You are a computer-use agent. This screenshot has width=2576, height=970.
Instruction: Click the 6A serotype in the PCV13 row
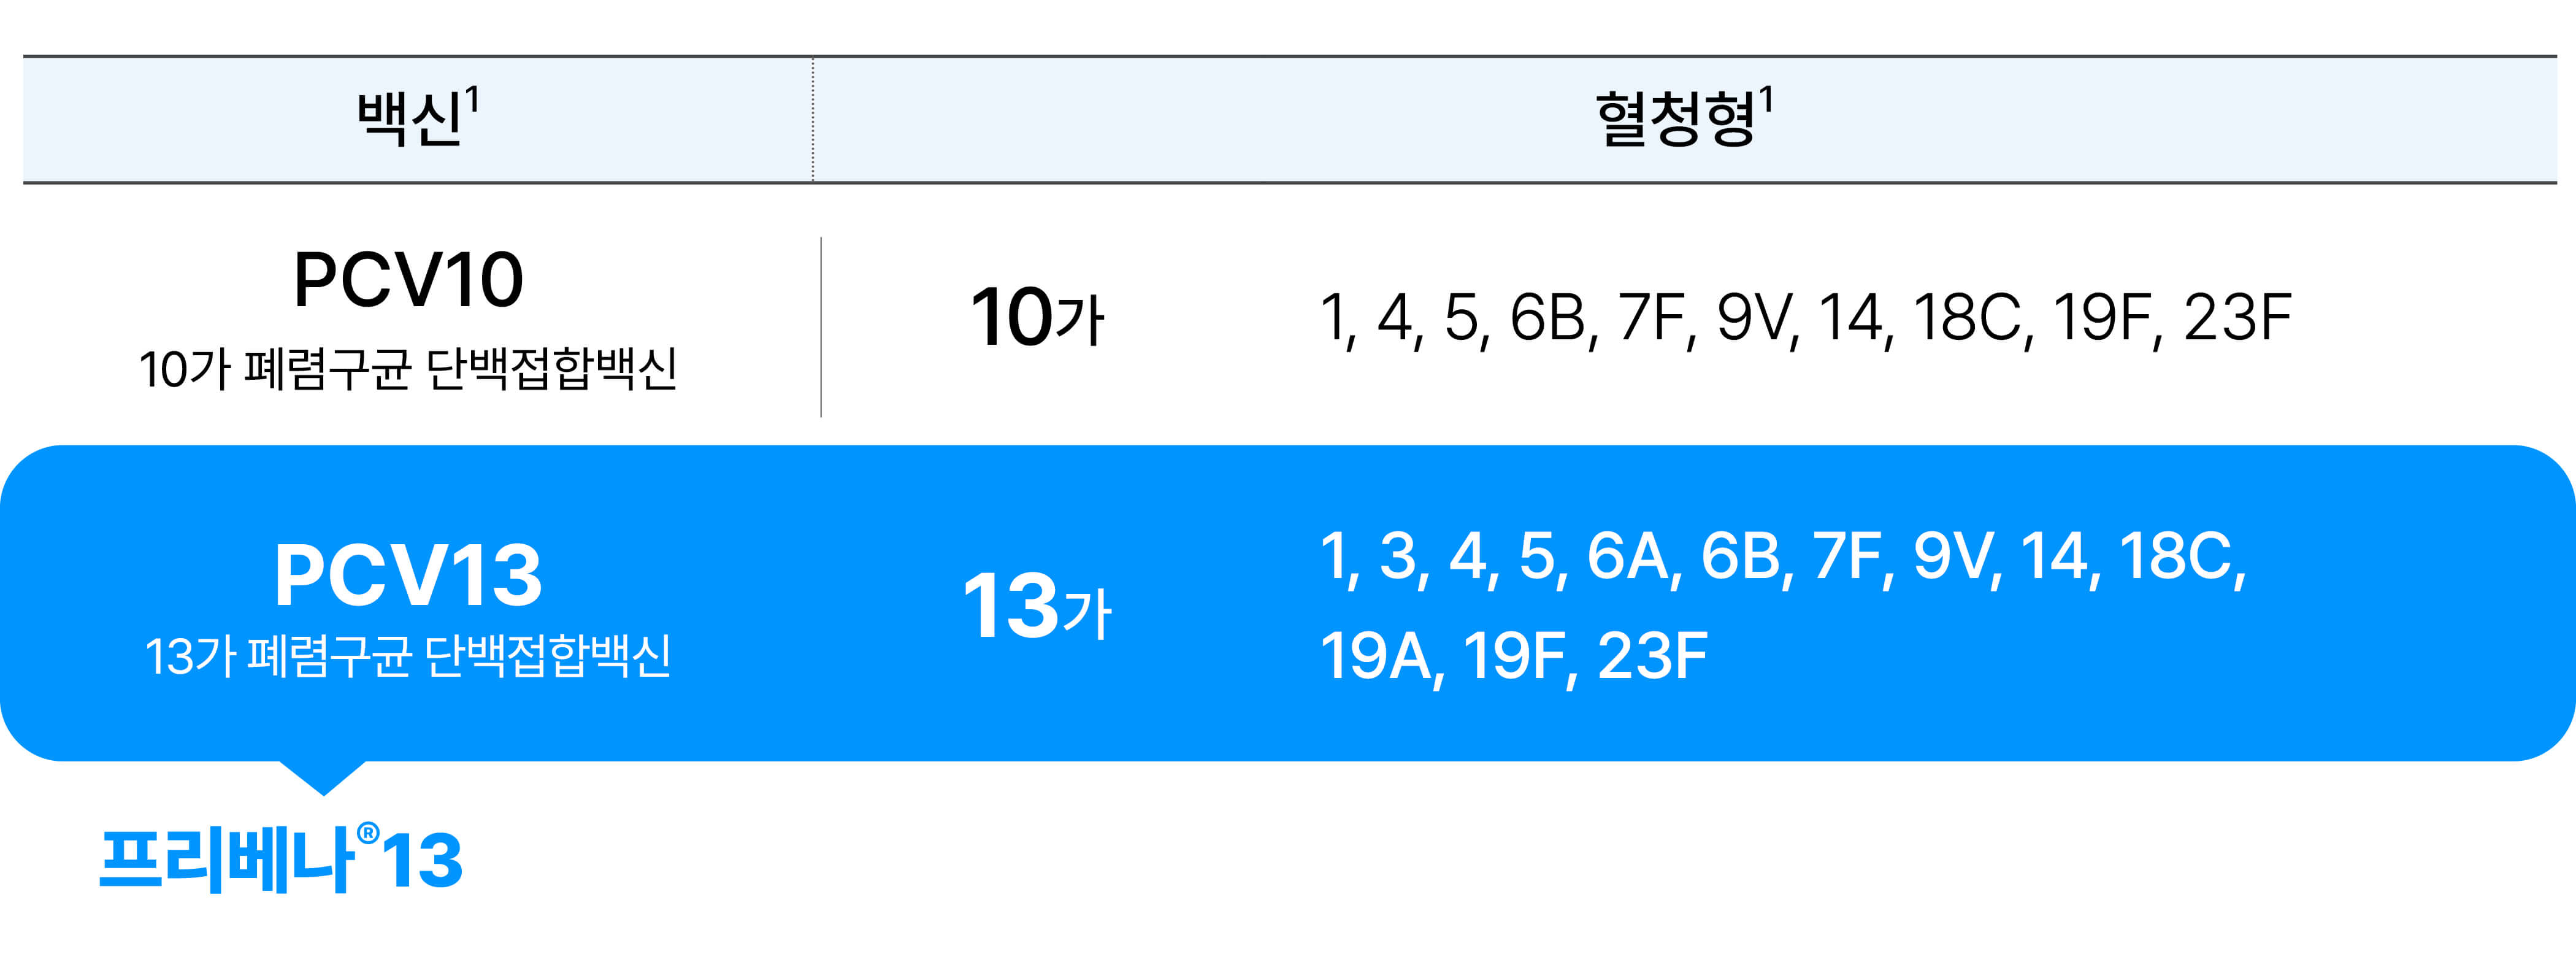[1627, 556]
